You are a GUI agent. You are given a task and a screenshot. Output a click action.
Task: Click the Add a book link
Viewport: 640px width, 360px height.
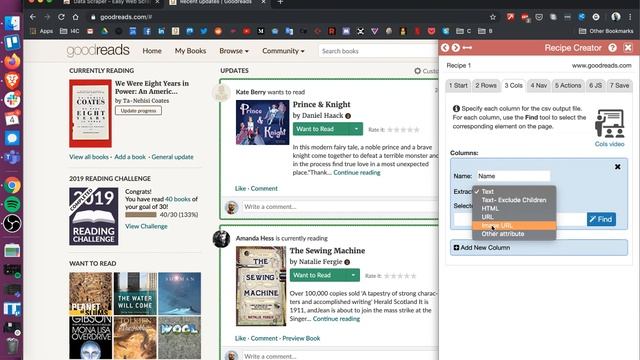pos(130,157)
